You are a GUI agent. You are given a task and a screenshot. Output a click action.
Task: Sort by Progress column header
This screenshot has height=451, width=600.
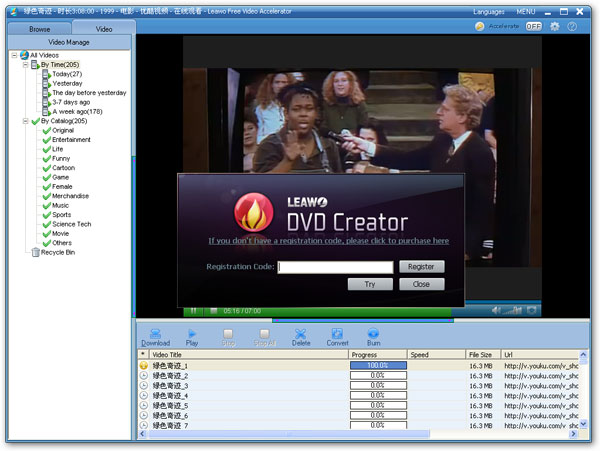click(x=377, y=355)
